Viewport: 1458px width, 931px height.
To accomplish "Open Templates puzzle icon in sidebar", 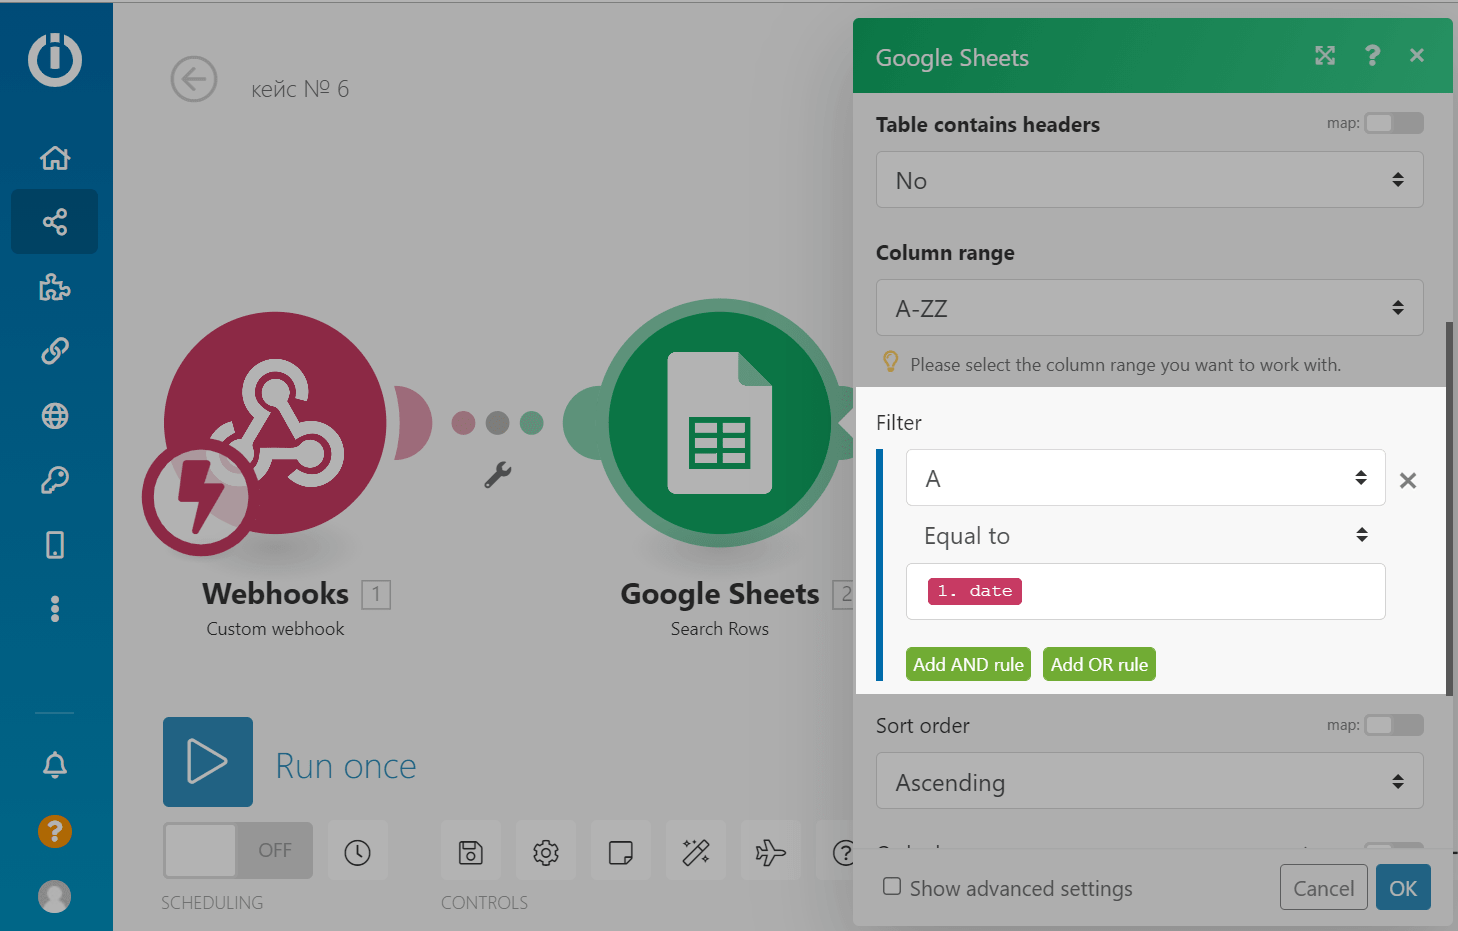I will [55, 288].
